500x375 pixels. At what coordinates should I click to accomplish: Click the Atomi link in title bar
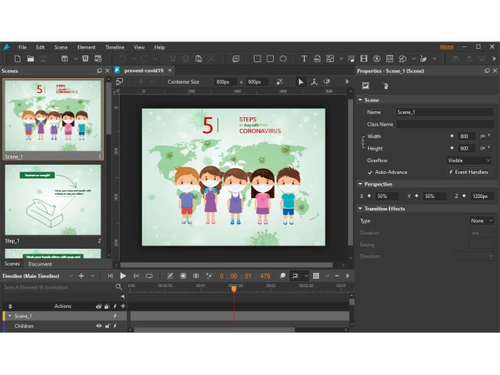point(446,47)
